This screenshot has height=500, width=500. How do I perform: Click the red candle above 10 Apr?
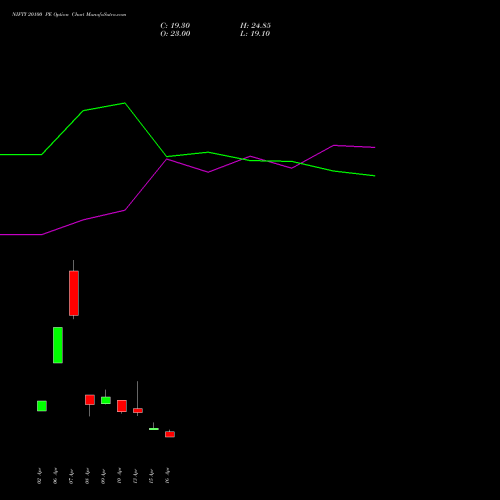coord(122,406)
